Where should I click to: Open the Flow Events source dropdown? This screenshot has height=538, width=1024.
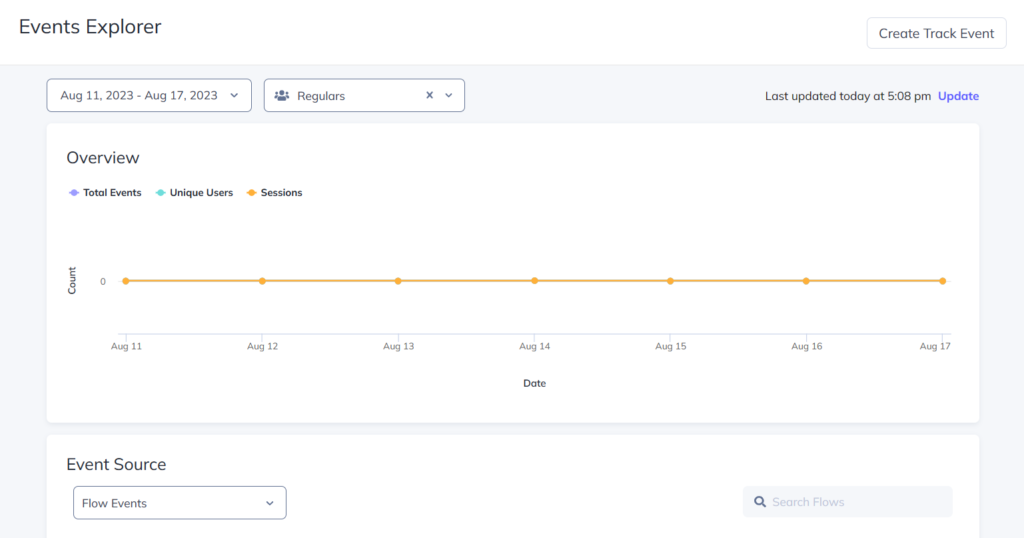[180, 503]
